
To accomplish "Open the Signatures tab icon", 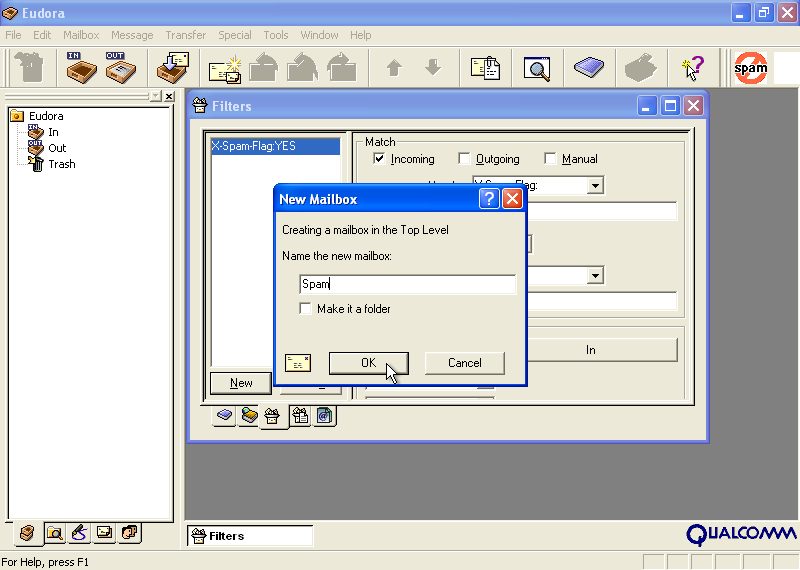I will [x=80, y=533].
